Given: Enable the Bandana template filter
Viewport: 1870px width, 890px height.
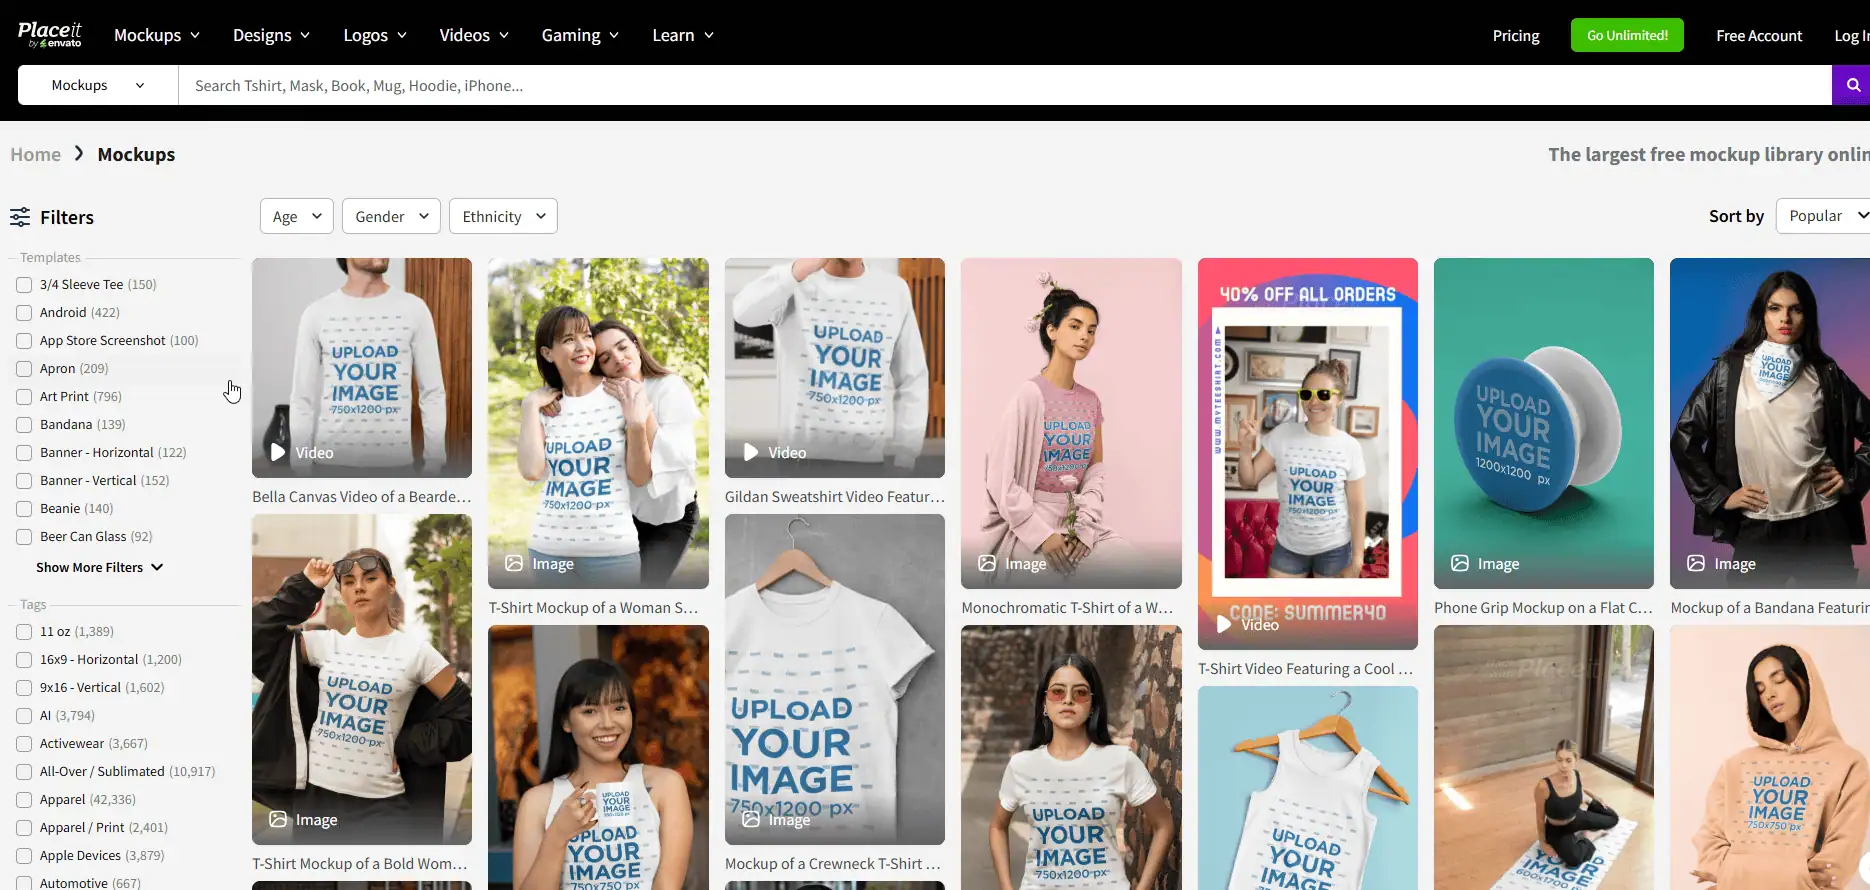Looking at the screenshot, I should (24, 425).
